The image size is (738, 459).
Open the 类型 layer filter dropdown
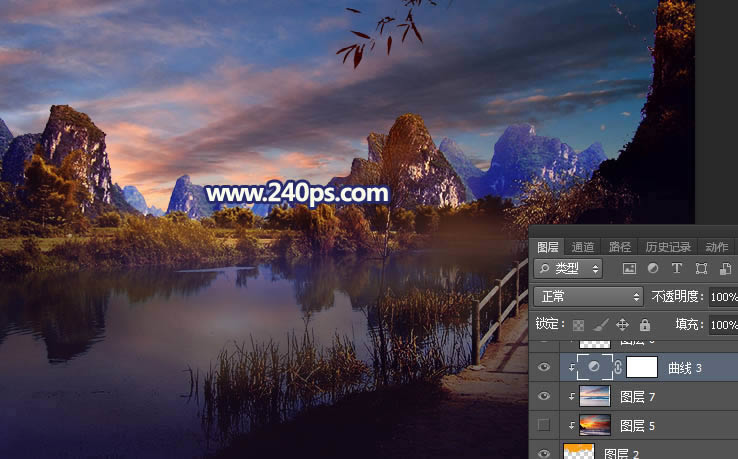[568, 269]
